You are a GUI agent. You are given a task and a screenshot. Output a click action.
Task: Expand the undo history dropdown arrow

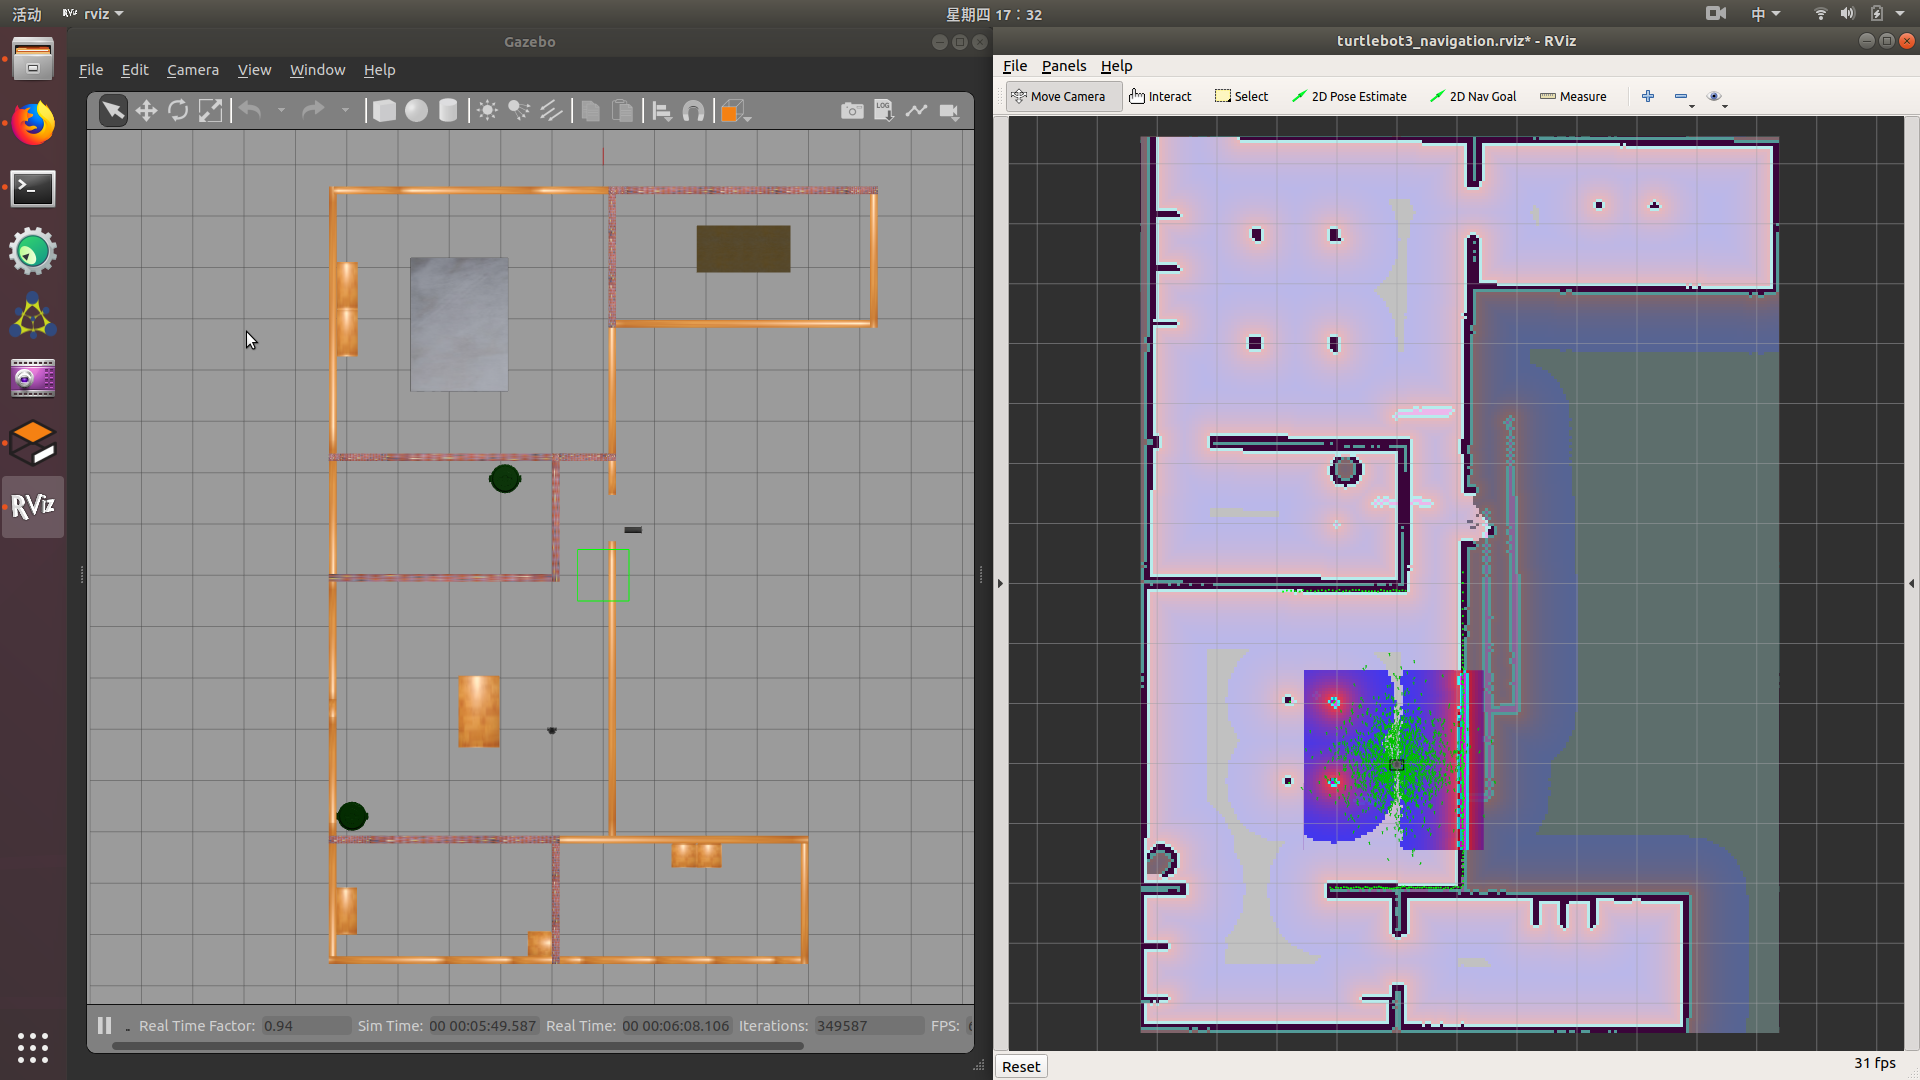pyautogui.click(x=281, y=111)
